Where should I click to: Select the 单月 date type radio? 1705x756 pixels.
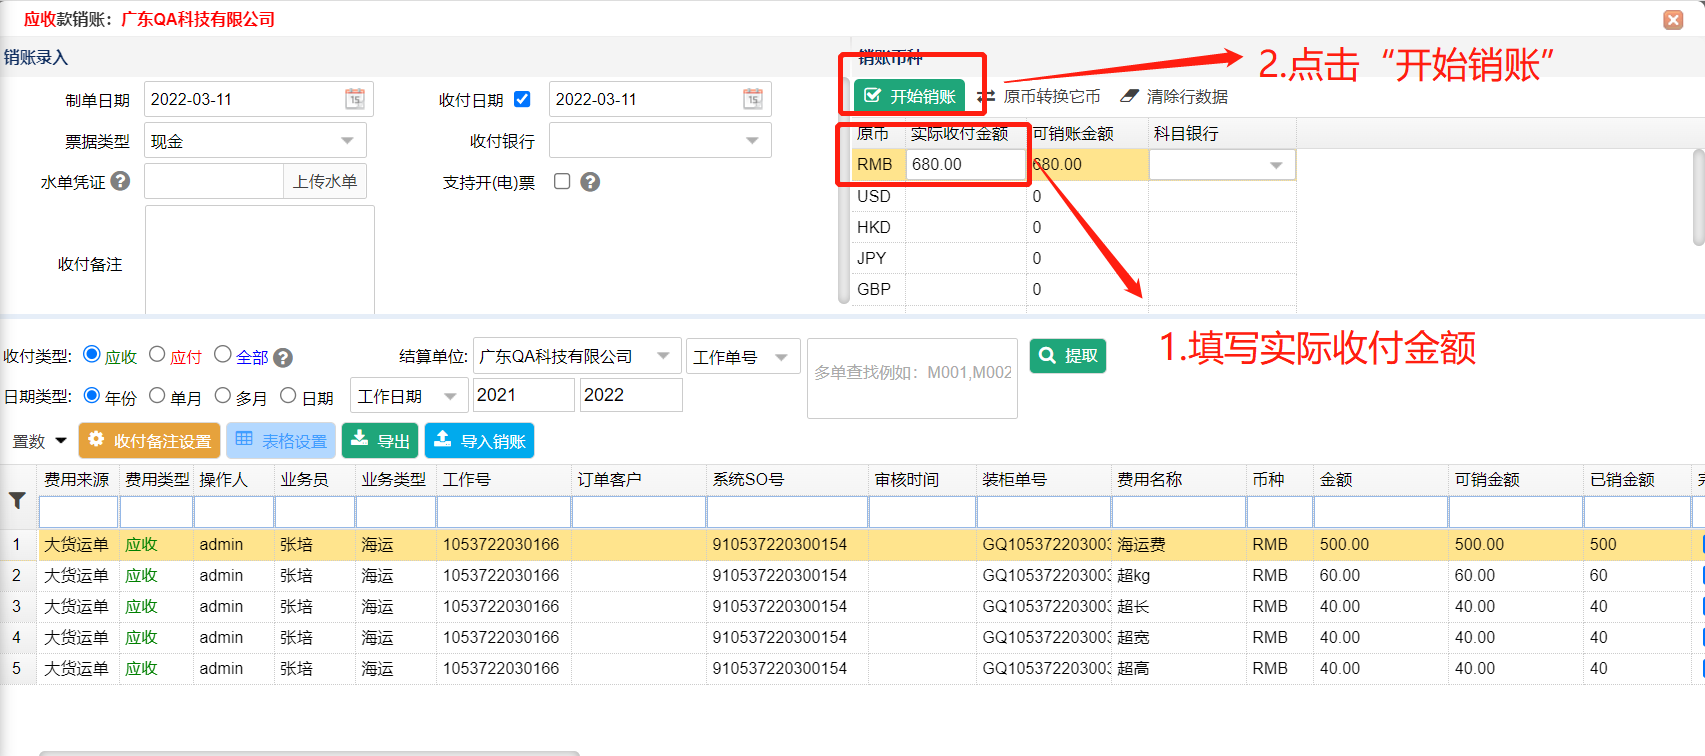(x=157, y=395)
